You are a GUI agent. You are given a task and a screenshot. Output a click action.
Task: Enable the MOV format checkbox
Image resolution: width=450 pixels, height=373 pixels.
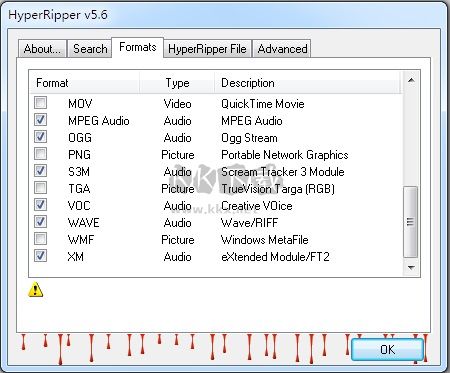point(40,103)
